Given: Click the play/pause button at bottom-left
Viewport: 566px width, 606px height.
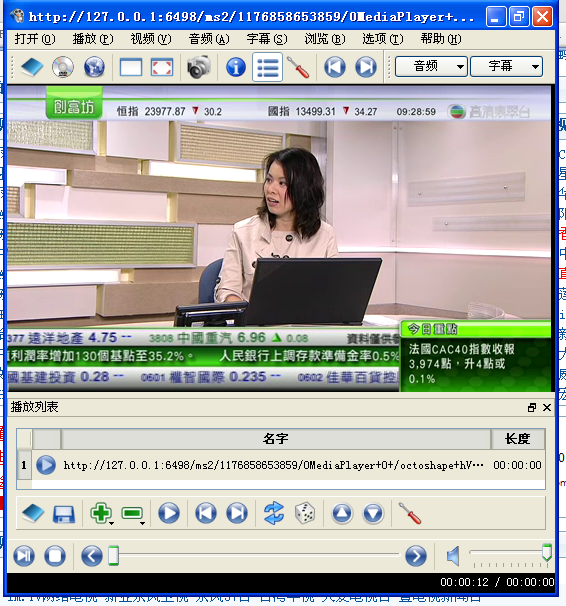Looking at the screenshot, I should tap(24, 556).
